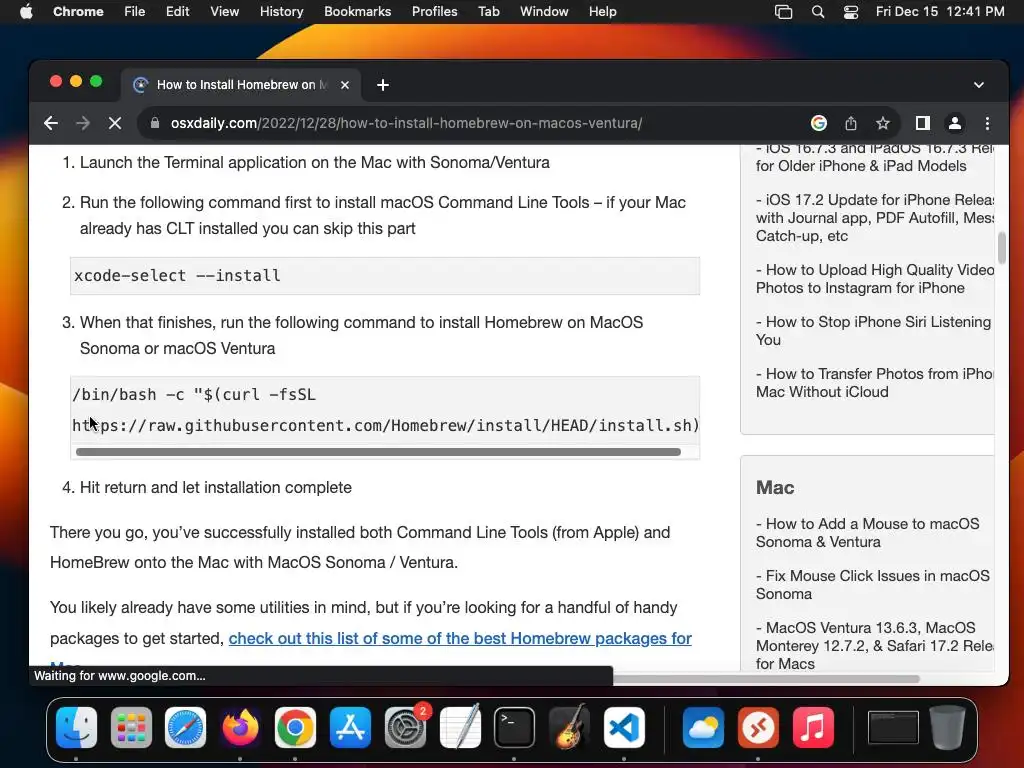Close the Homebrew tab

pyautogui.click(x=345, y=85)
